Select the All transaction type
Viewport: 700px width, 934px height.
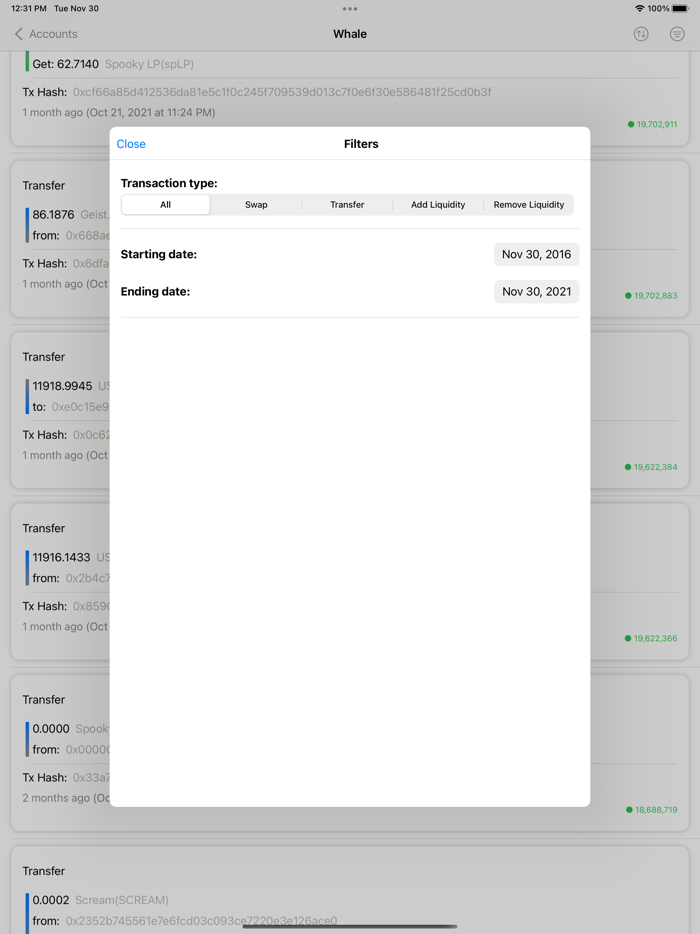click(166, 205)
